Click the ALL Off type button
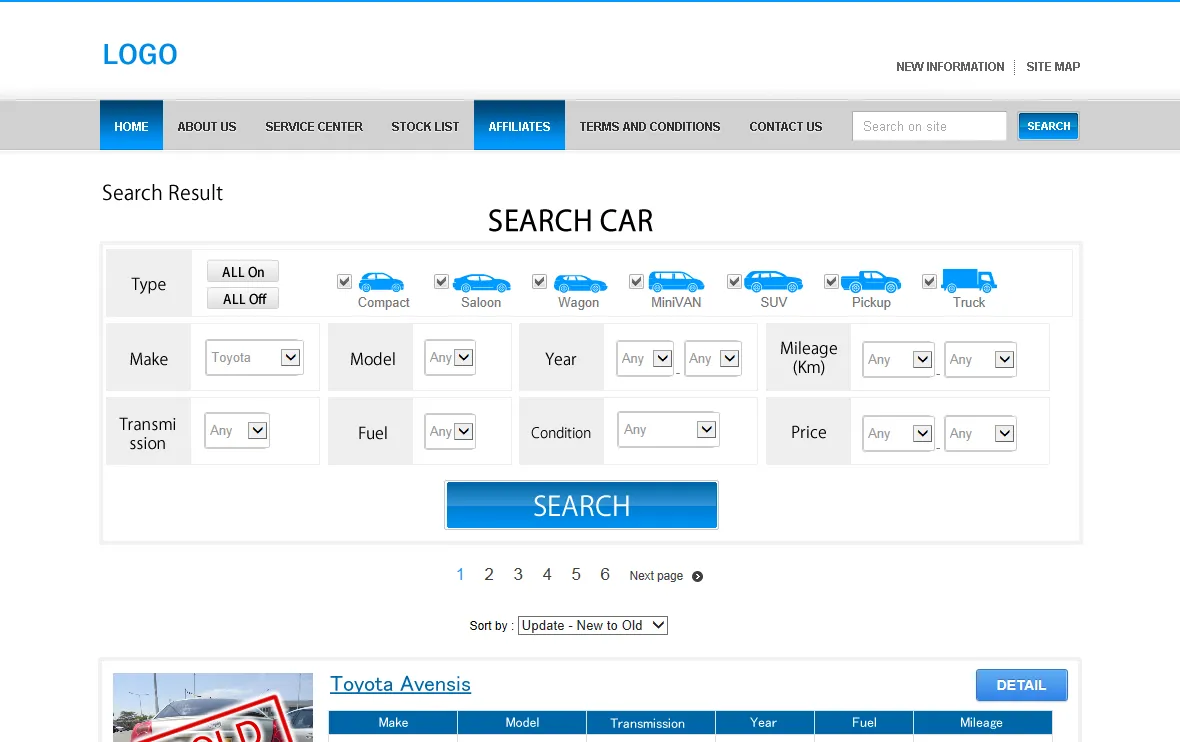1180x742 pixels. coord(243,299)
